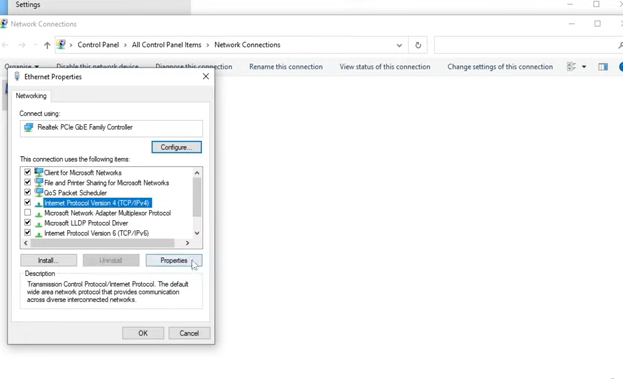
Task: Close the Ethernet Properties dialog
Action: (206, 76)
